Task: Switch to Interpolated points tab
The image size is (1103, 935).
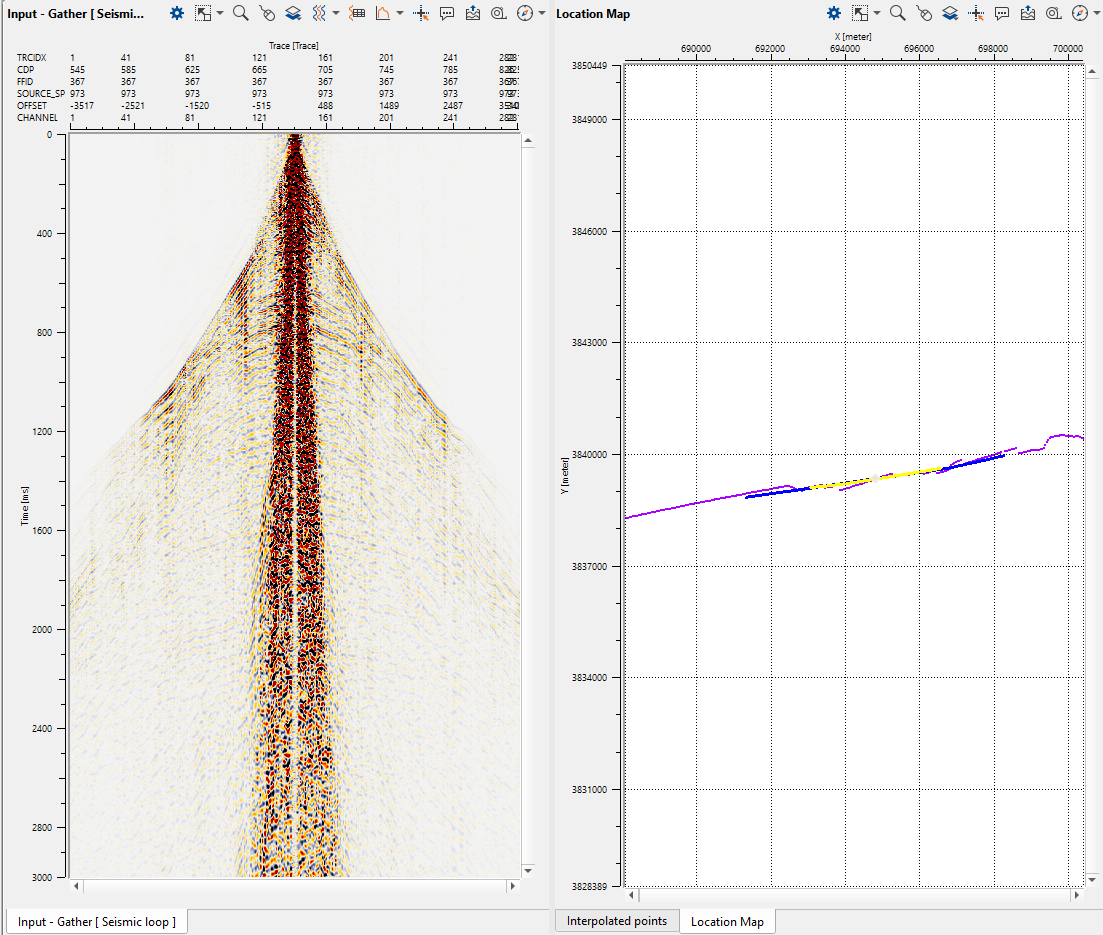Action: point(617,921)
